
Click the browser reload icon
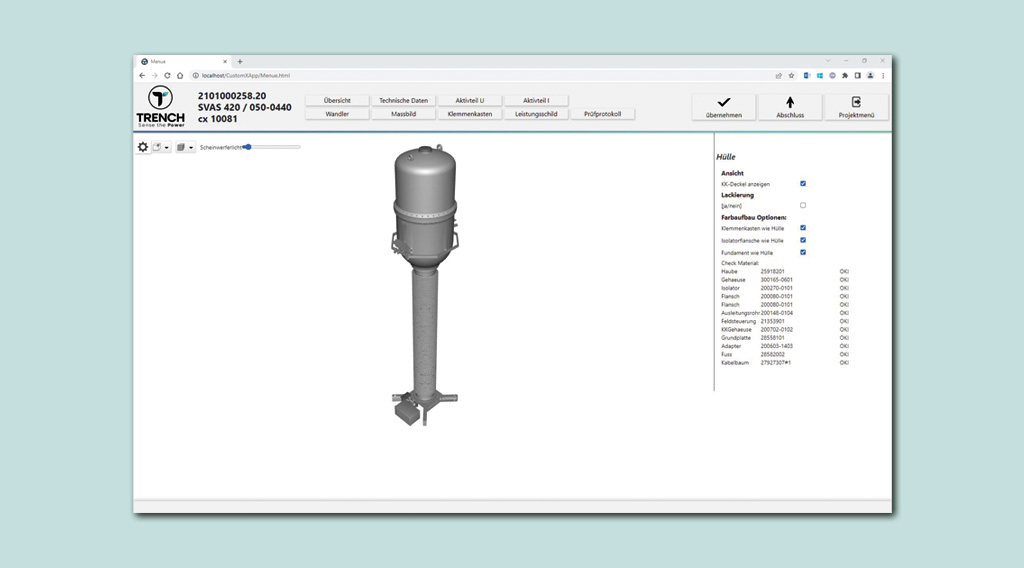click(167, 75)
